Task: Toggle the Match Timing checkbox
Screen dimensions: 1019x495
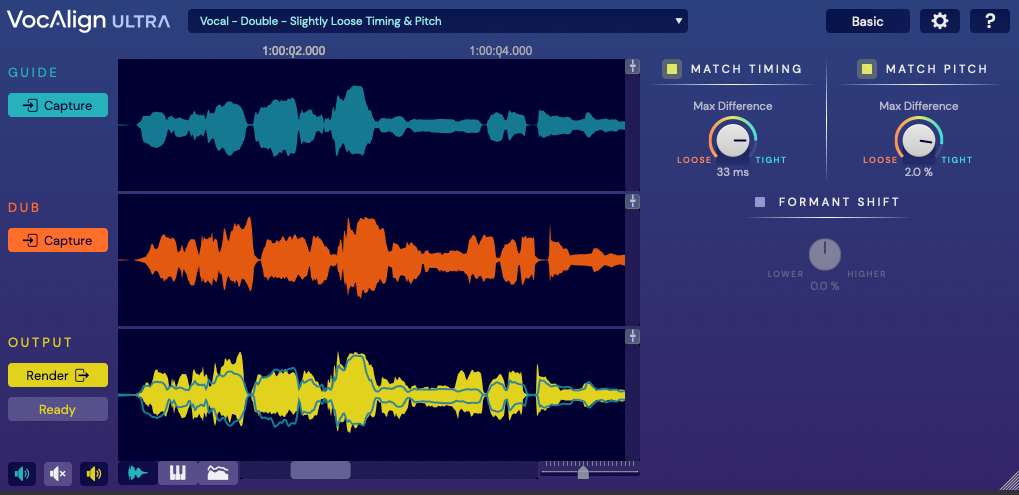Action: (x=672, y=69)
